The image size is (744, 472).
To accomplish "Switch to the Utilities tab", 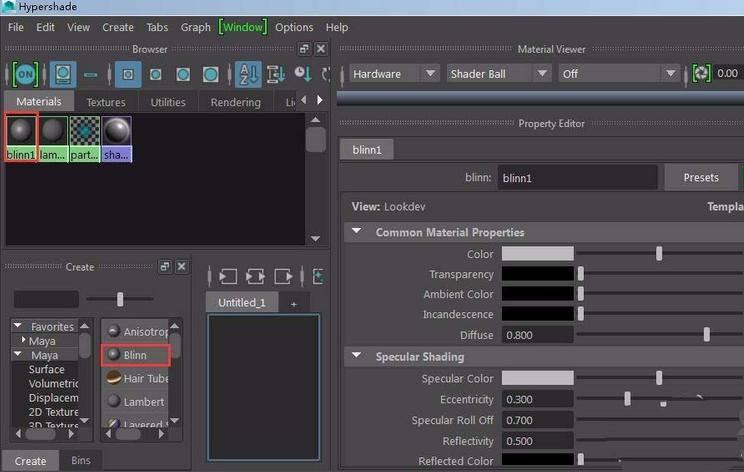I will pos(168,102).
